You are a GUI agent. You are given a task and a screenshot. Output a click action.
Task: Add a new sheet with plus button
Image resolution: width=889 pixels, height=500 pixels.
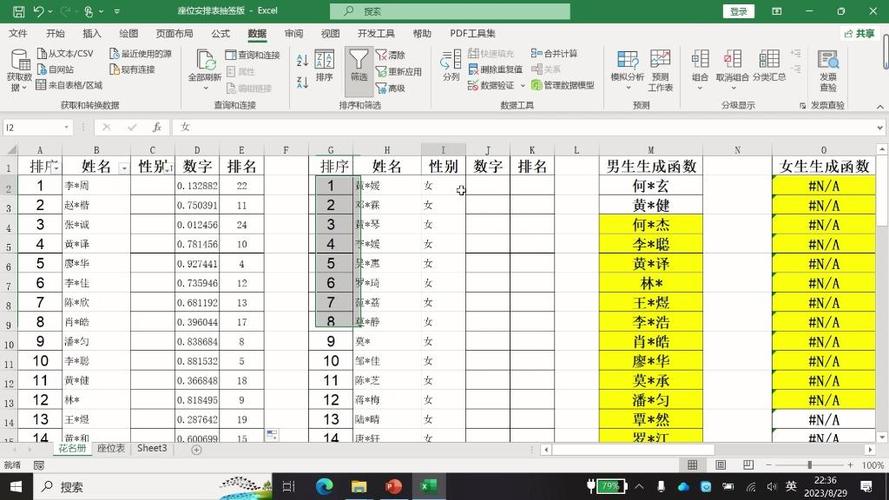(196, 450)
